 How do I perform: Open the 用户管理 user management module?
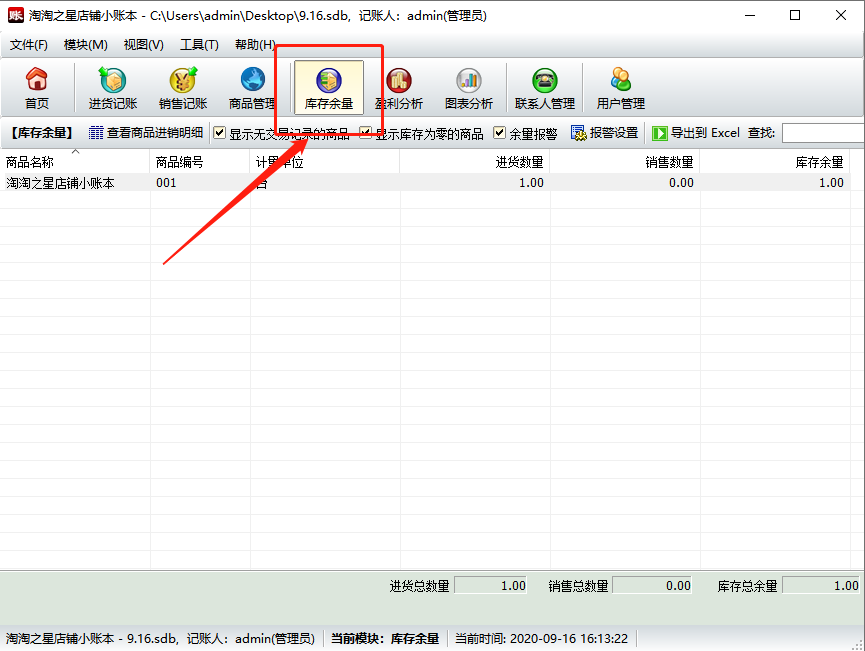pos(621,88)
